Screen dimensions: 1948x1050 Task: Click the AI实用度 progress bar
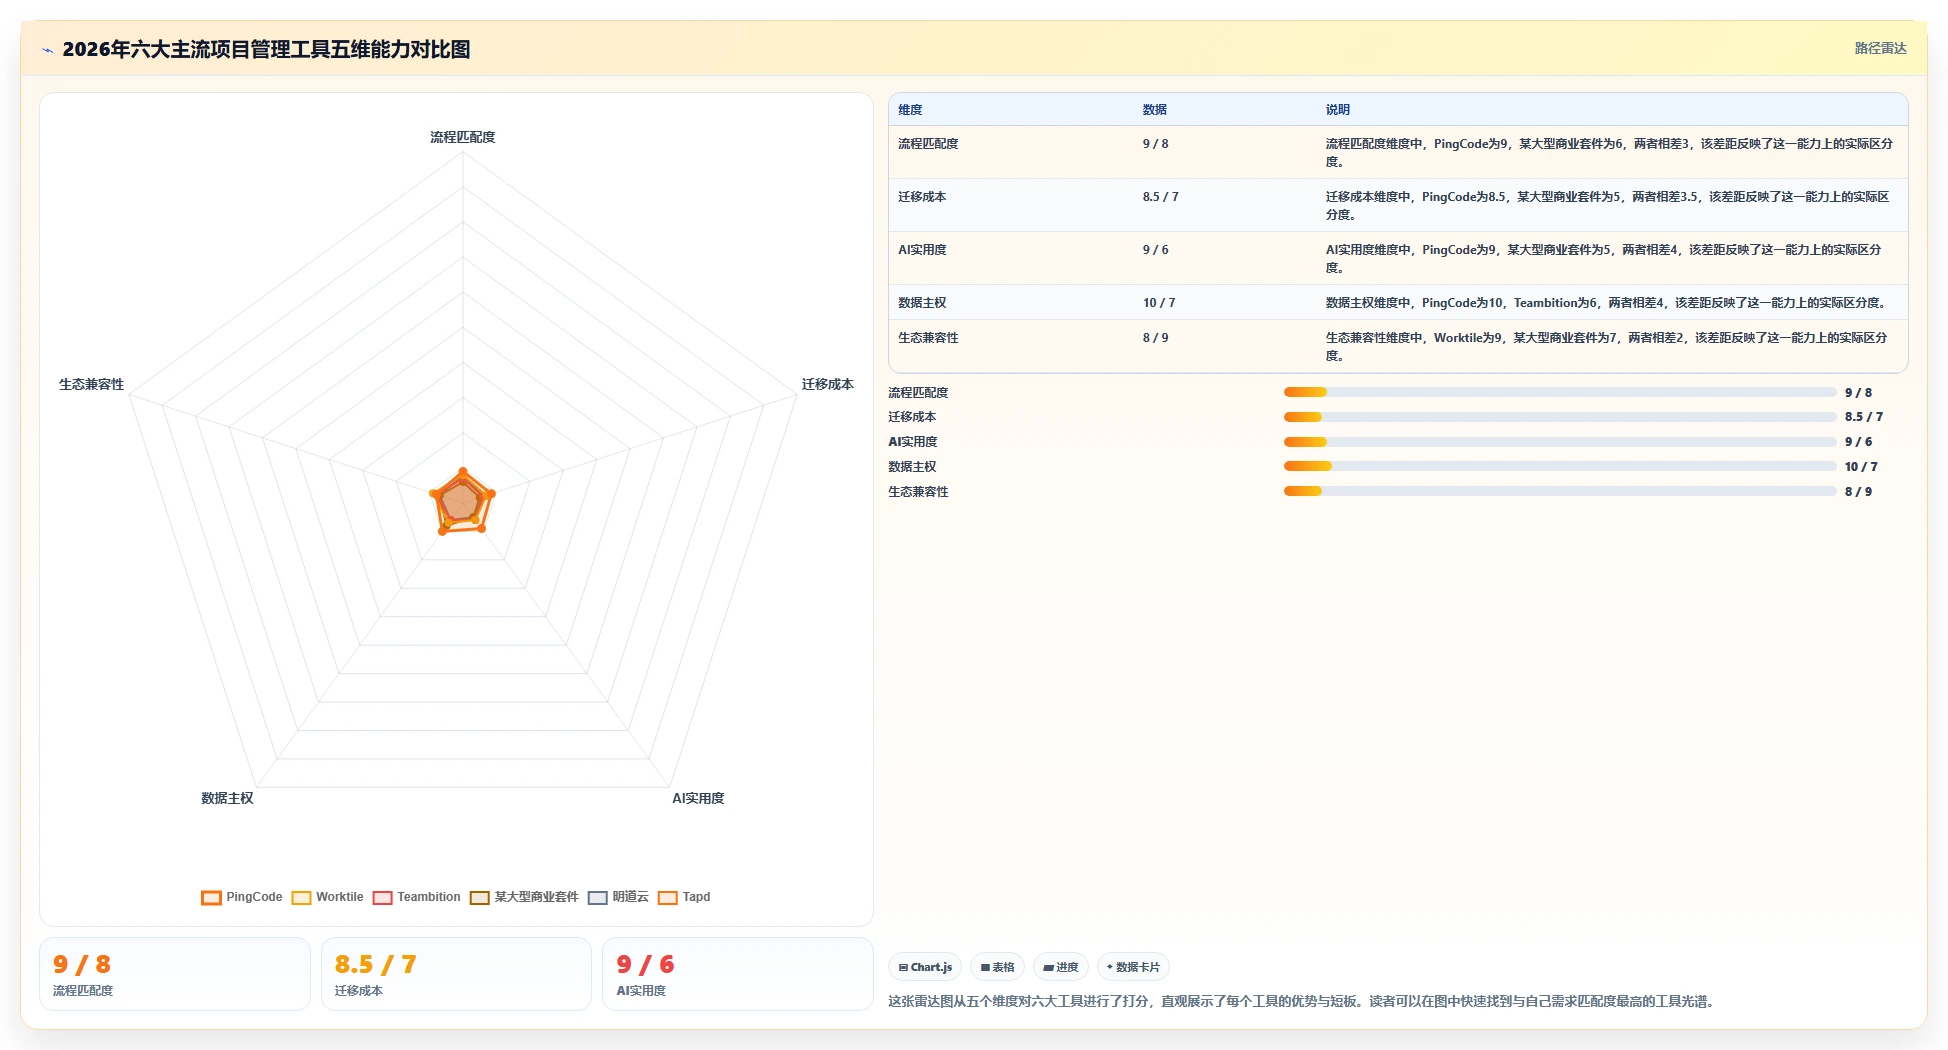pyautogui.click(x=1560, y=442)
